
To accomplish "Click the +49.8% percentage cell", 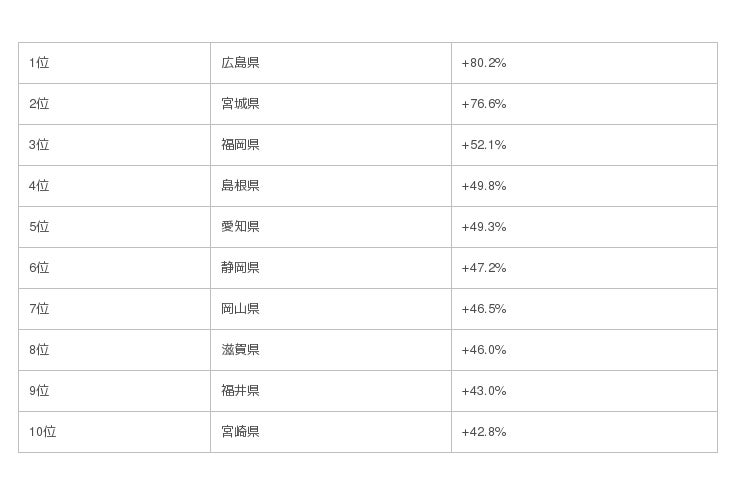I will [x=484, y=186].
